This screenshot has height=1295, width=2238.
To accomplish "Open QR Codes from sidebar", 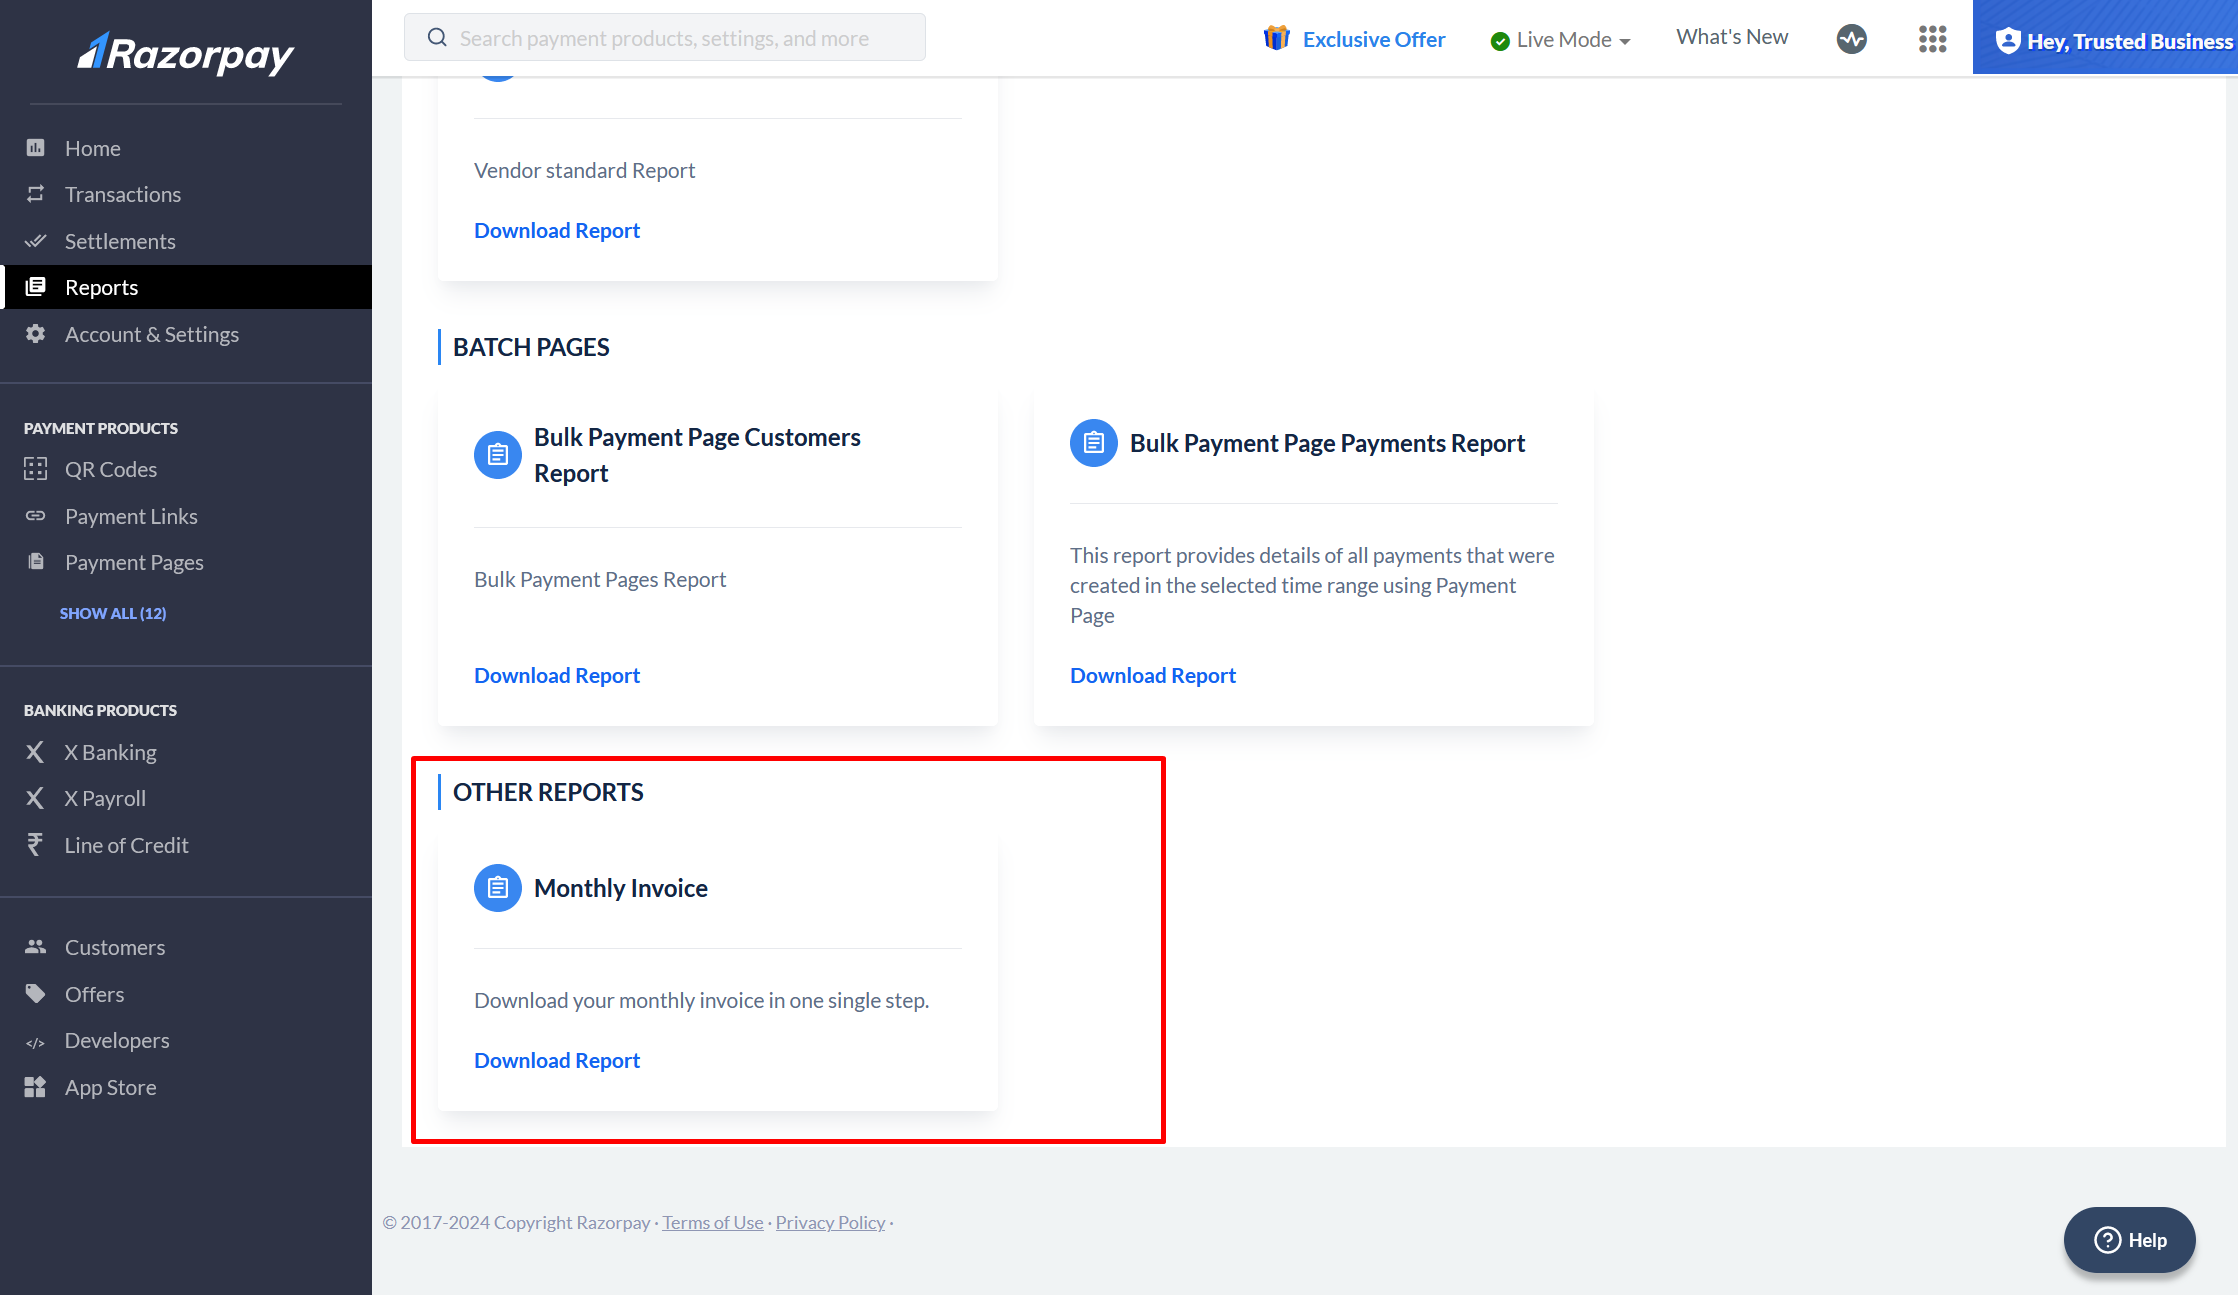I will coord(110,469).
